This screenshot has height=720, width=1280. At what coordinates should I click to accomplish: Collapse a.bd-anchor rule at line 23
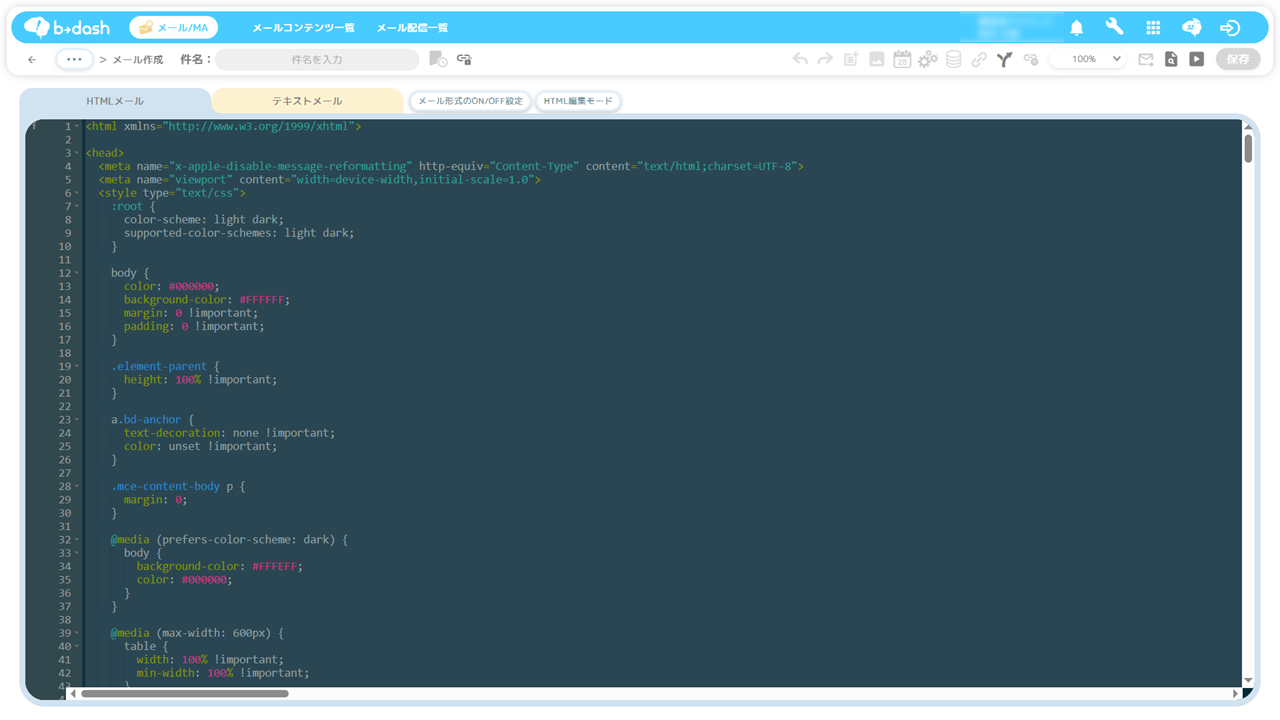tap(77, 420)
